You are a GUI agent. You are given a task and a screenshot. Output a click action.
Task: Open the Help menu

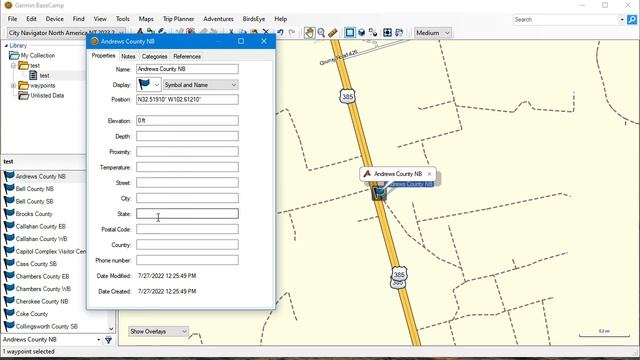pyautogui.click(x=280, y=19)
